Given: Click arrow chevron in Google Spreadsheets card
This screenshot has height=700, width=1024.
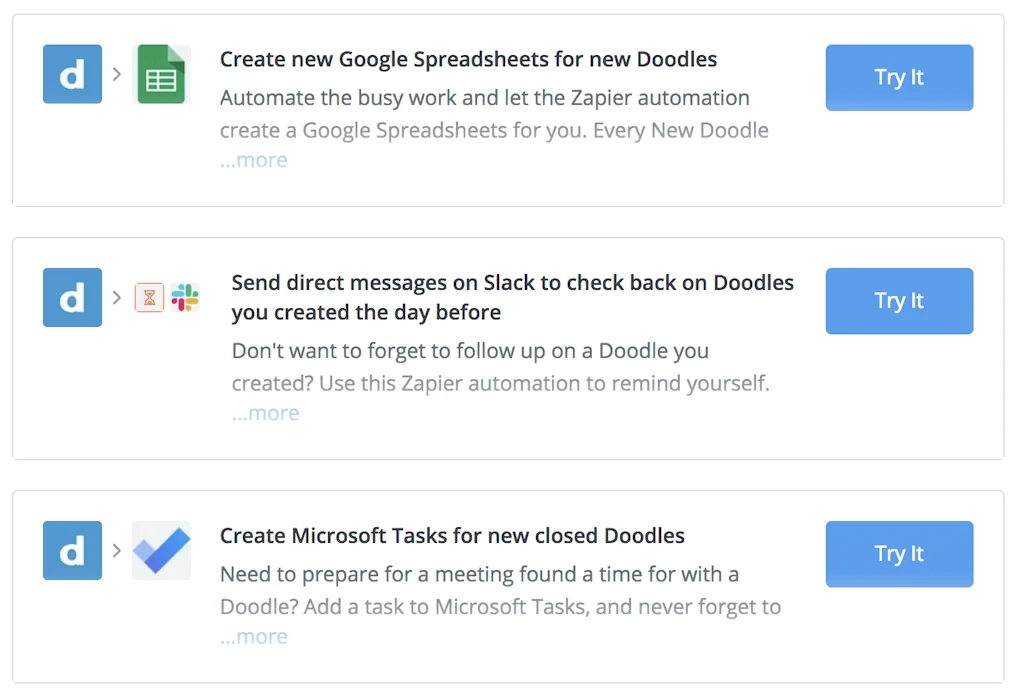Looking at the screenshot, I should pos(117,73).
